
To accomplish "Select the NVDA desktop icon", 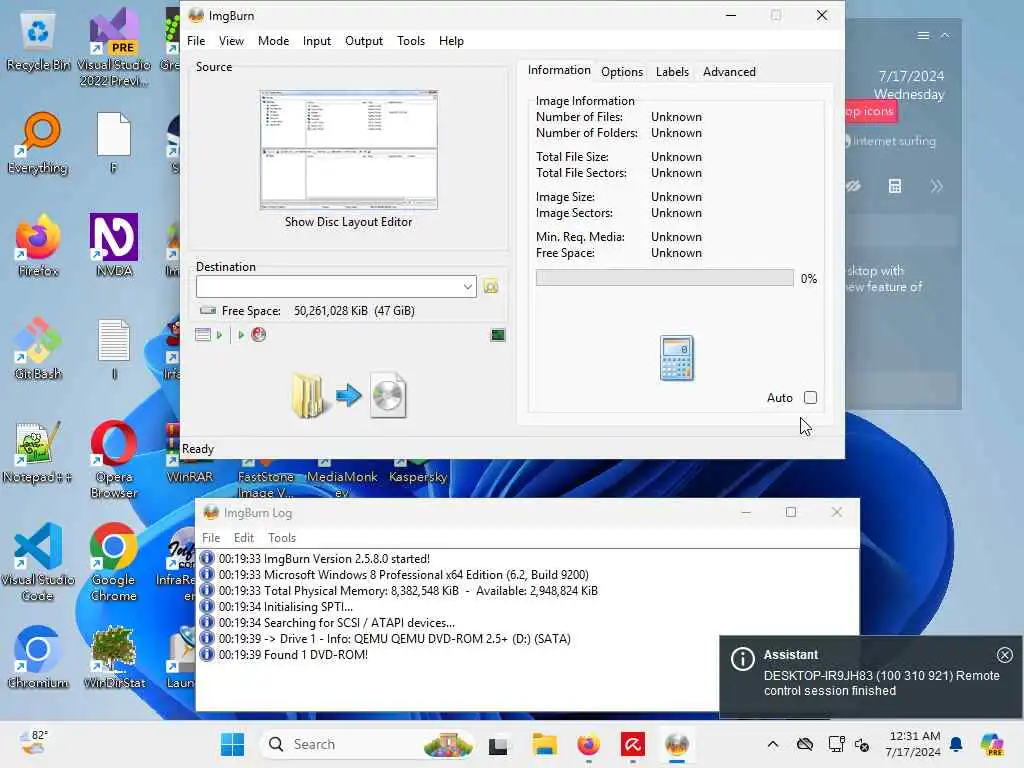I will [114, 246].
